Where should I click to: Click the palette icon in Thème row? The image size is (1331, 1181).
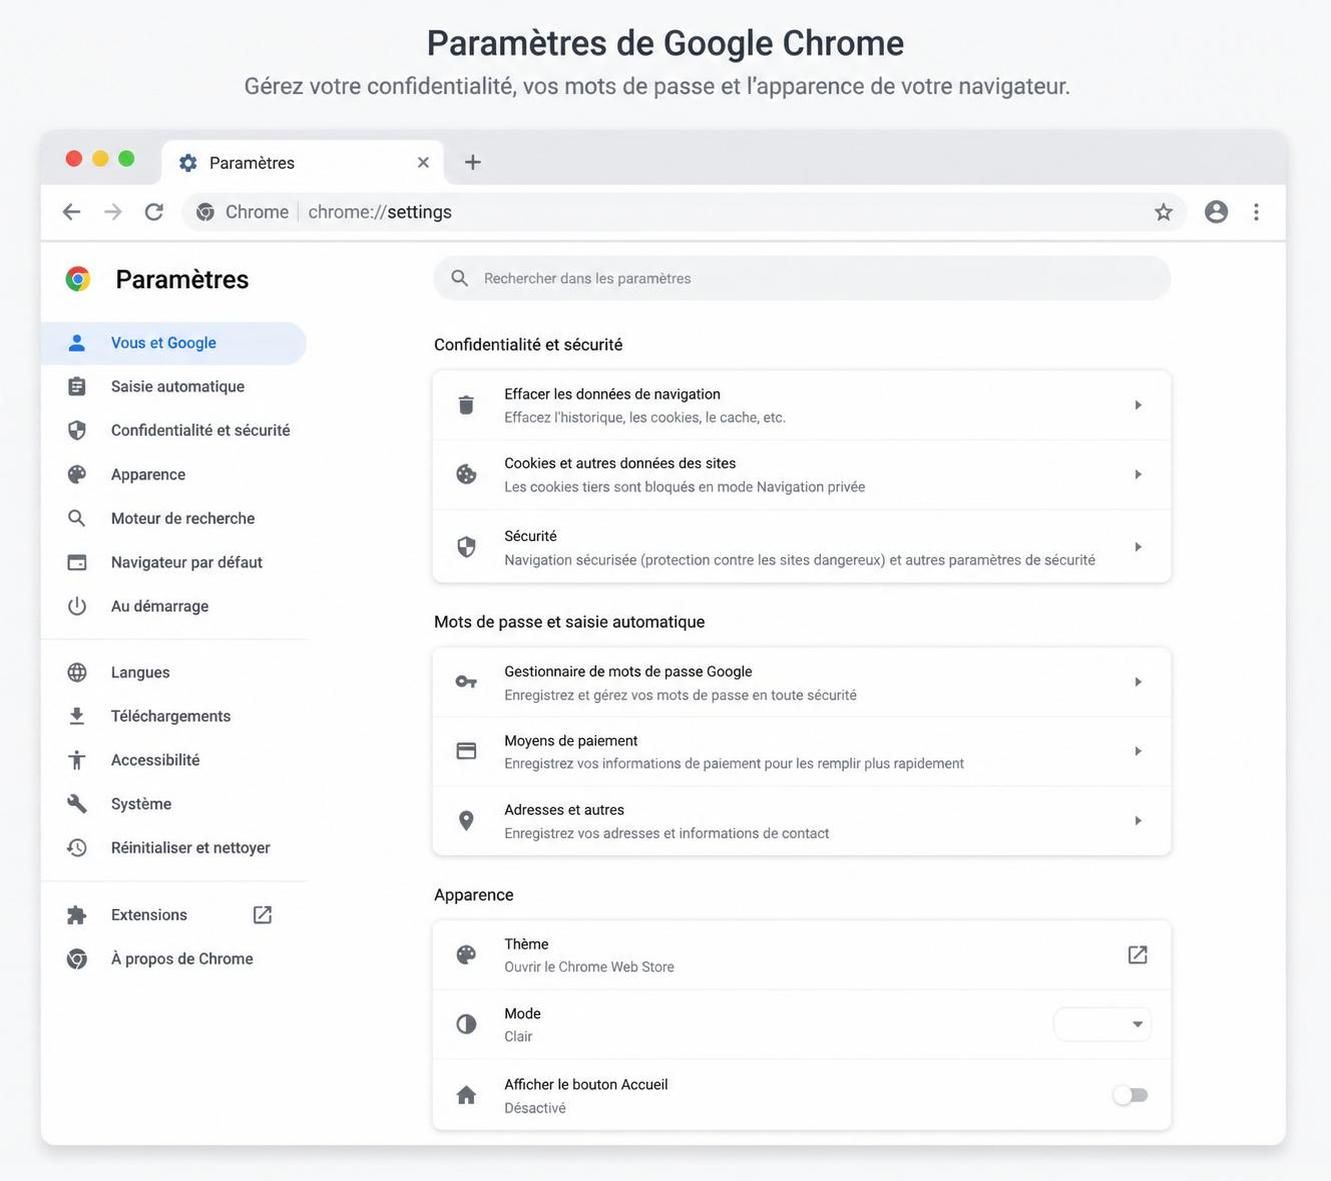click(466, 955)
